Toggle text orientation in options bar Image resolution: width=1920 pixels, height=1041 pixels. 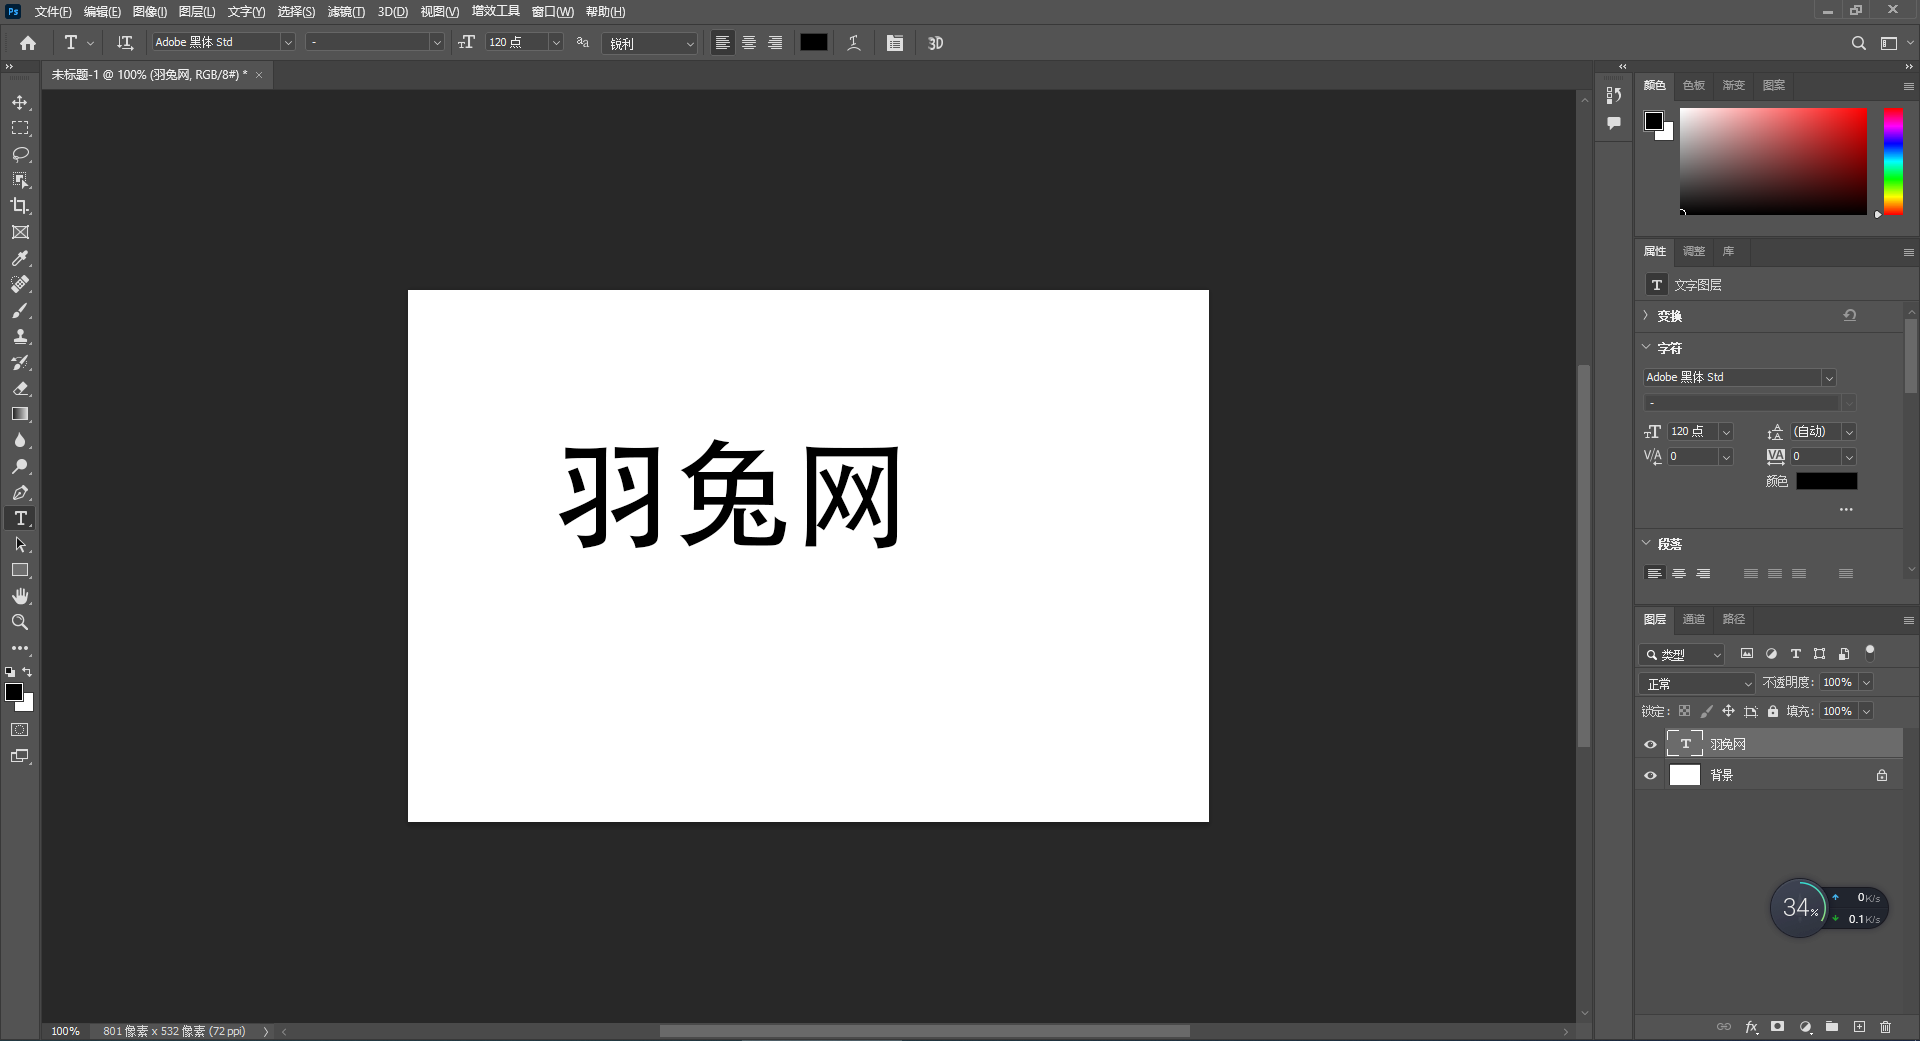tap(125, 43)
